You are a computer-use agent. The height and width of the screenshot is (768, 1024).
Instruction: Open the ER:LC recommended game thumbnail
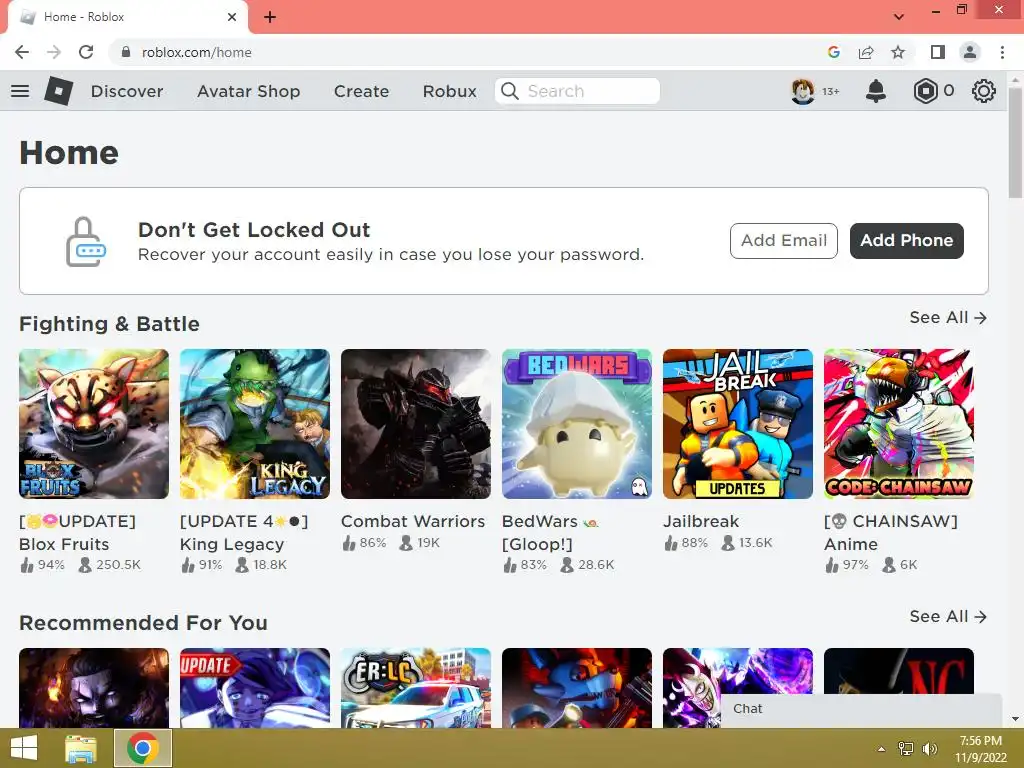click(x=416, y=688)
